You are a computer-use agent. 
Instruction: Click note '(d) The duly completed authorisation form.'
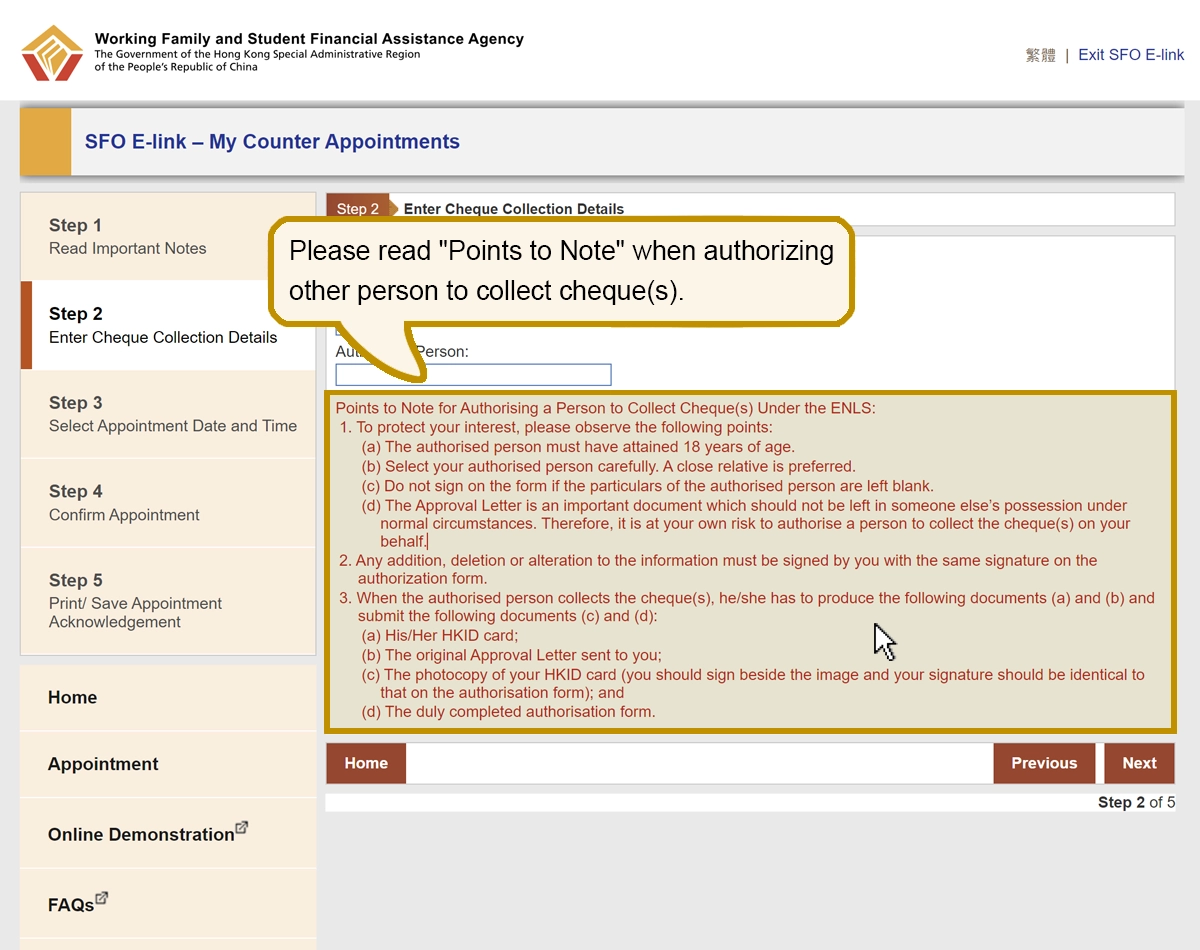click(x=508, y=712)
